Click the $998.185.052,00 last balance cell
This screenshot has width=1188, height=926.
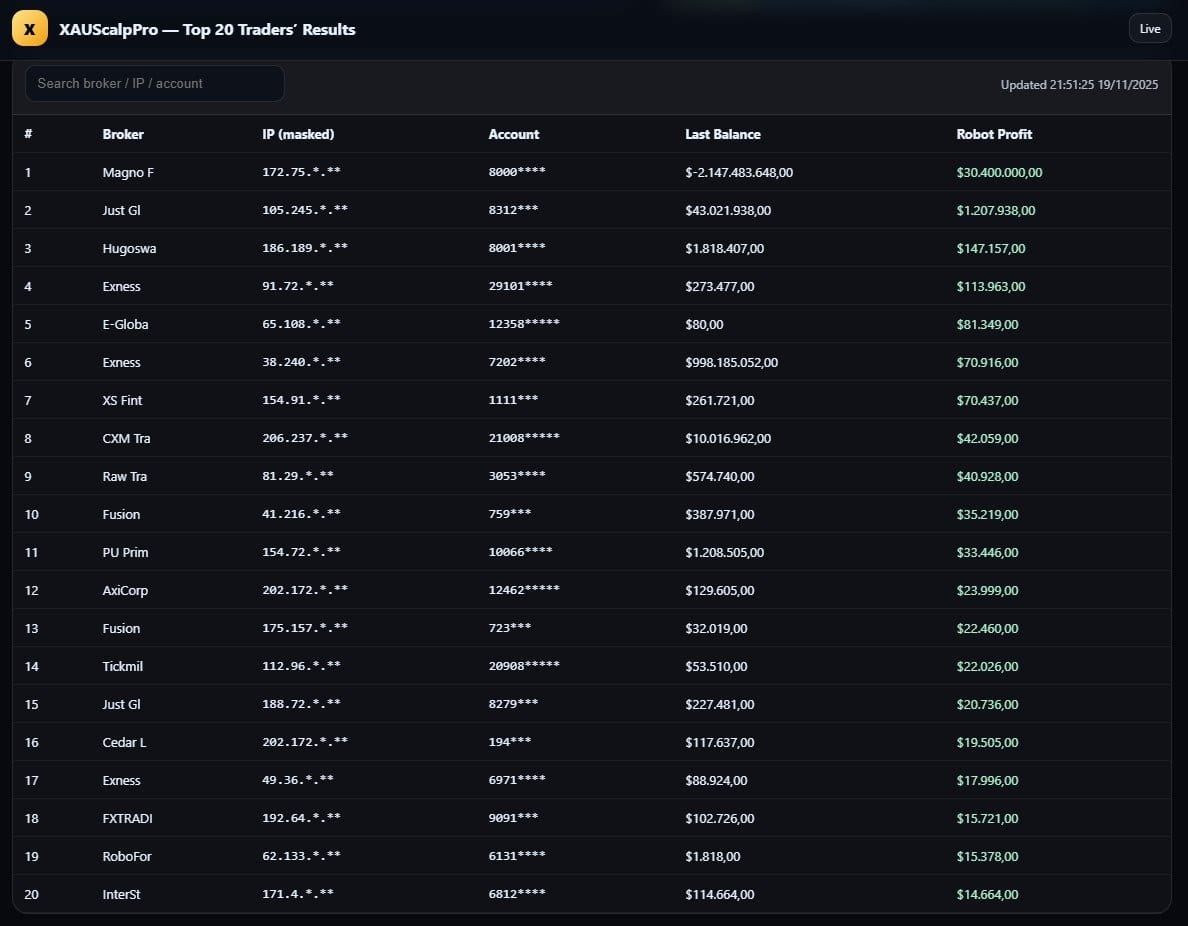pyautogui.click(x=731, y=363)
